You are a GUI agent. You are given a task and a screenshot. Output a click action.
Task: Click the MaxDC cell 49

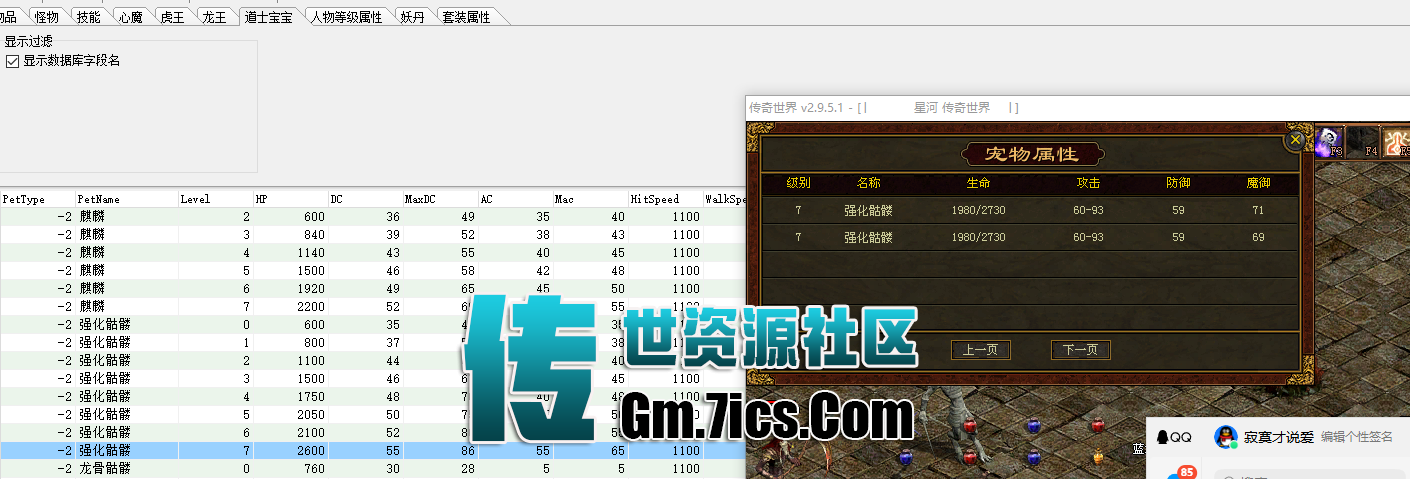441,216
